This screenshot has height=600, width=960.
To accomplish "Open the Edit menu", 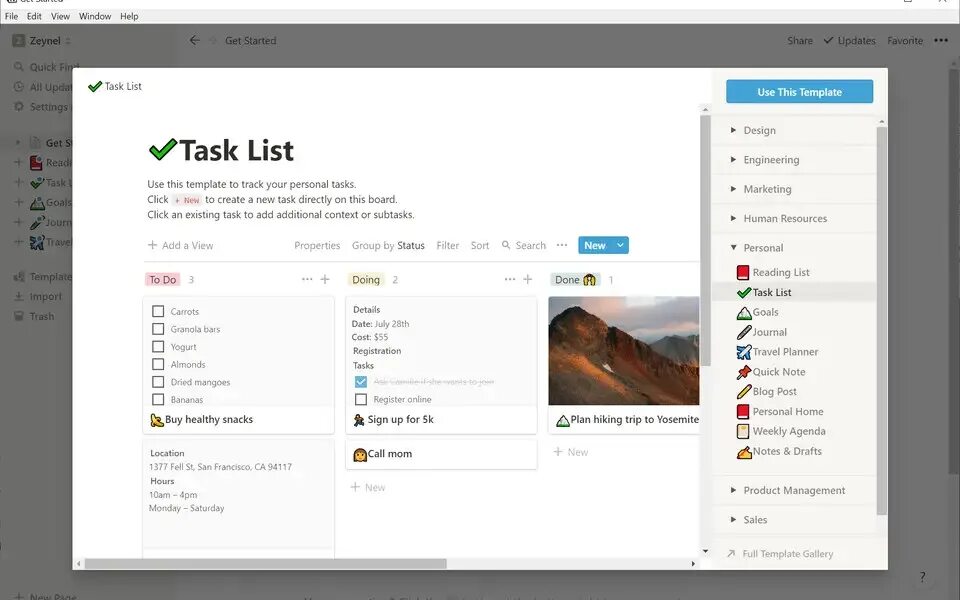I will [x=34, y=16].
